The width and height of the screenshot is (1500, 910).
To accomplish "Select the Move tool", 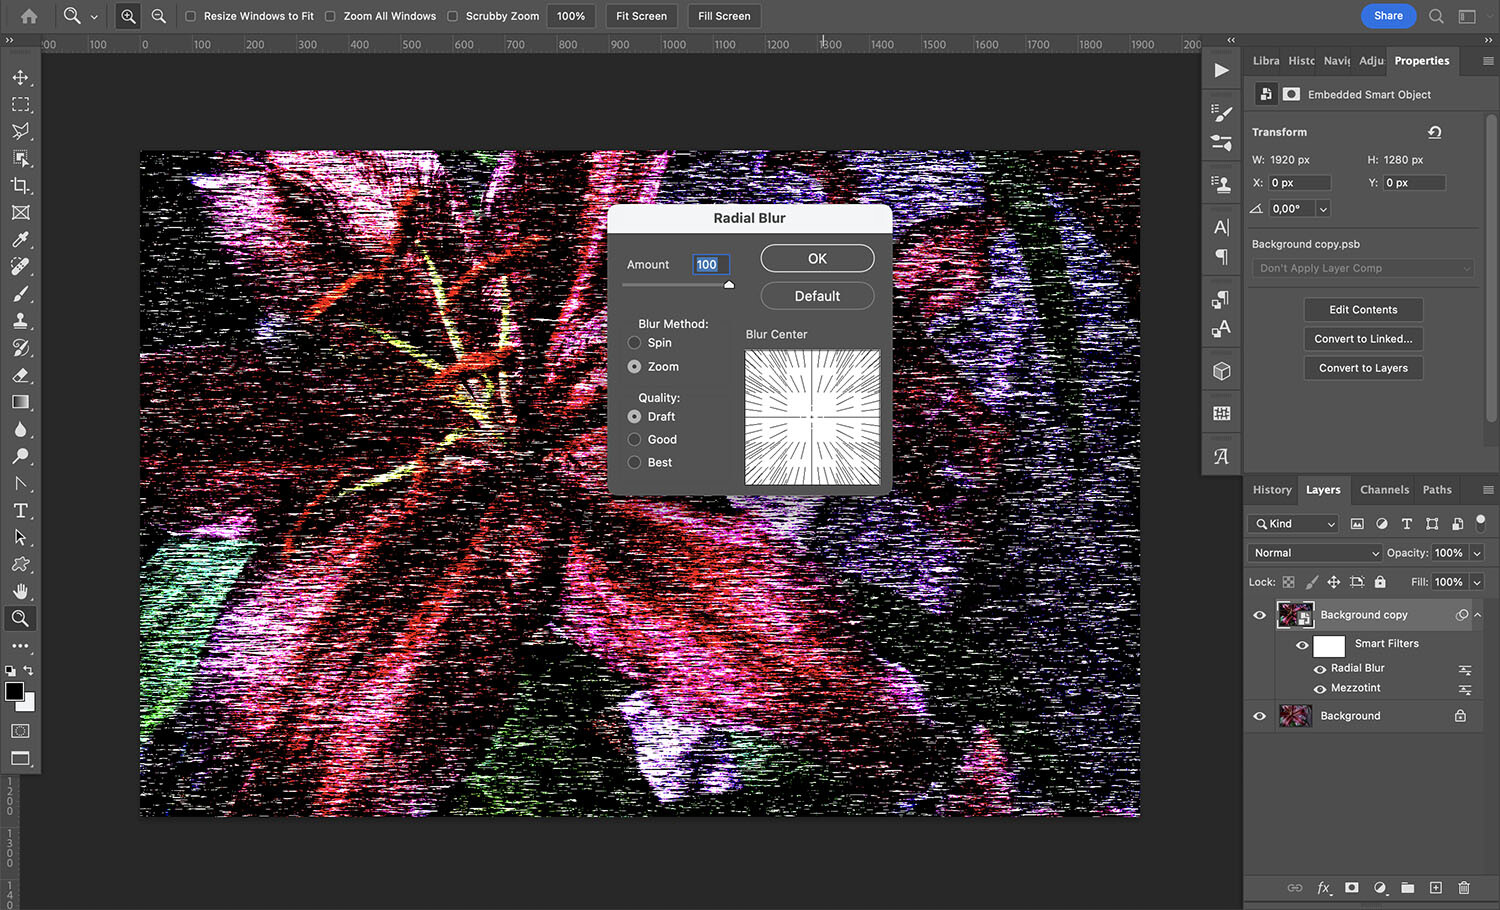I will click(21, 77).
